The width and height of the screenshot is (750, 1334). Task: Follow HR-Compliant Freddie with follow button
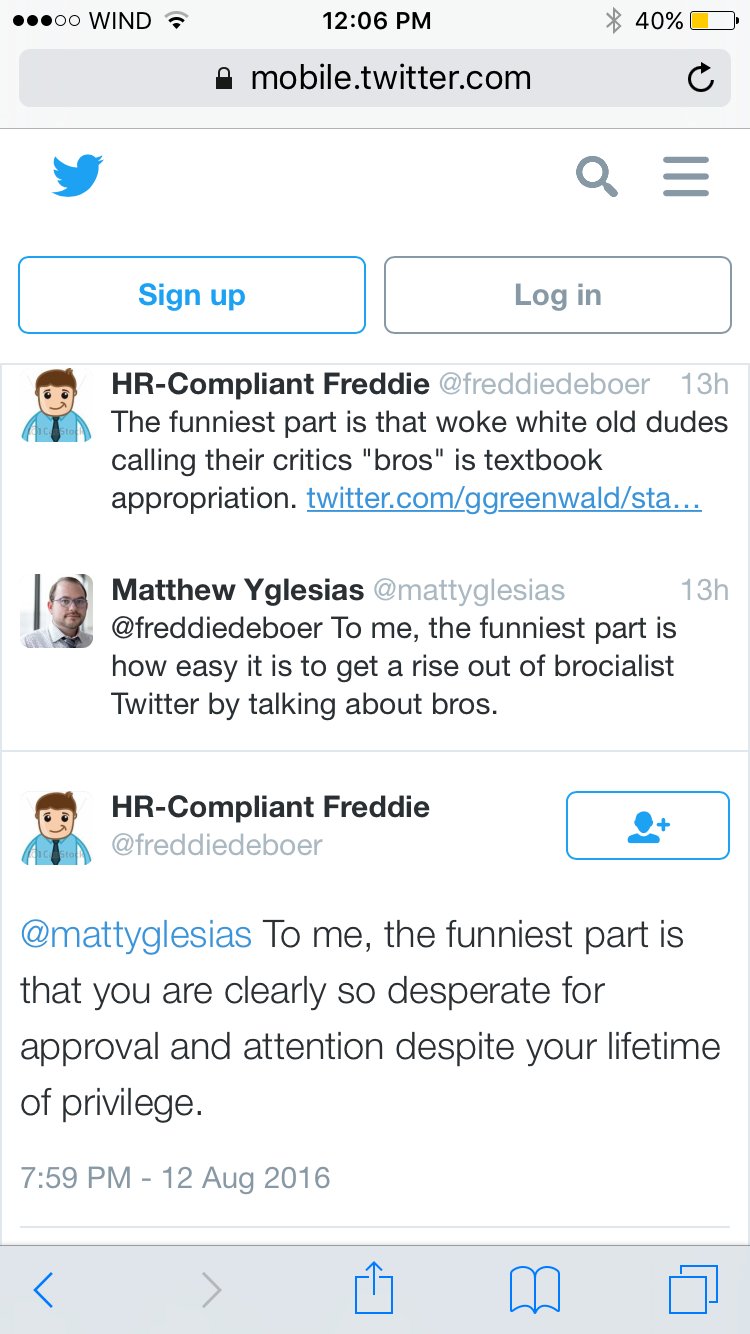647,825
